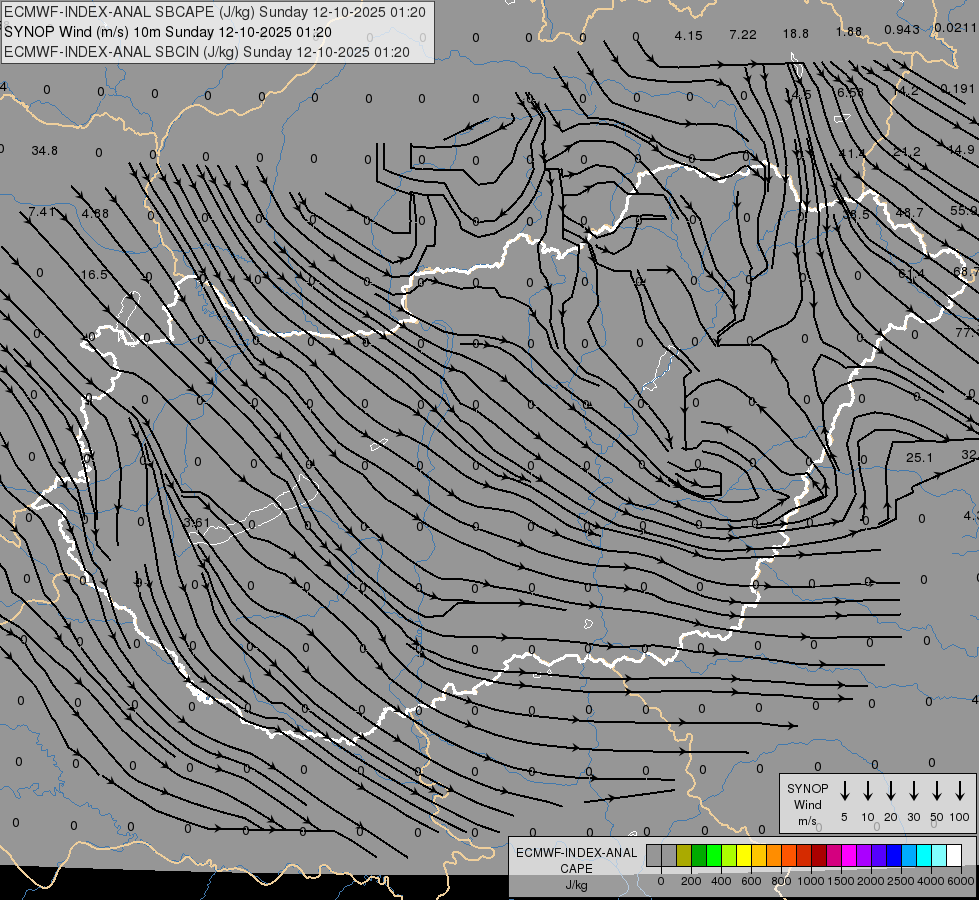Click the CAPE value 18.8 on map
Screen dimensions: 979x900
[x=795, y=33]
